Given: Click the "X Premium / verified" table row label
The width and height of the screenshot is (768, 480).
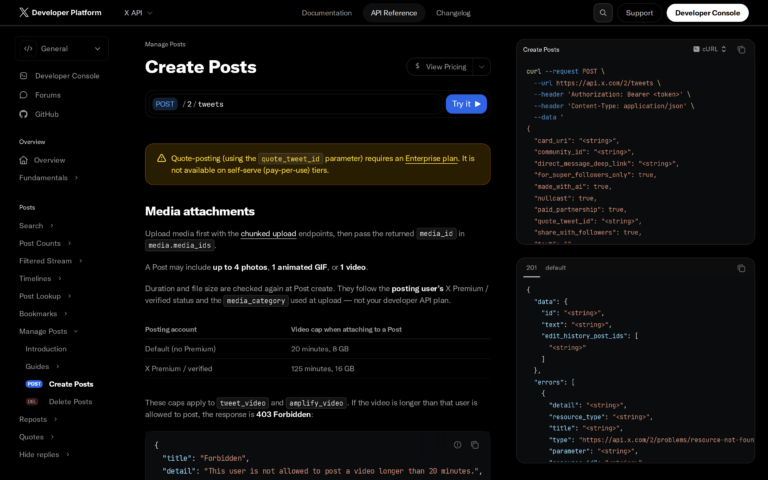Looking at the screenshot, I should (x=179, y=368).
